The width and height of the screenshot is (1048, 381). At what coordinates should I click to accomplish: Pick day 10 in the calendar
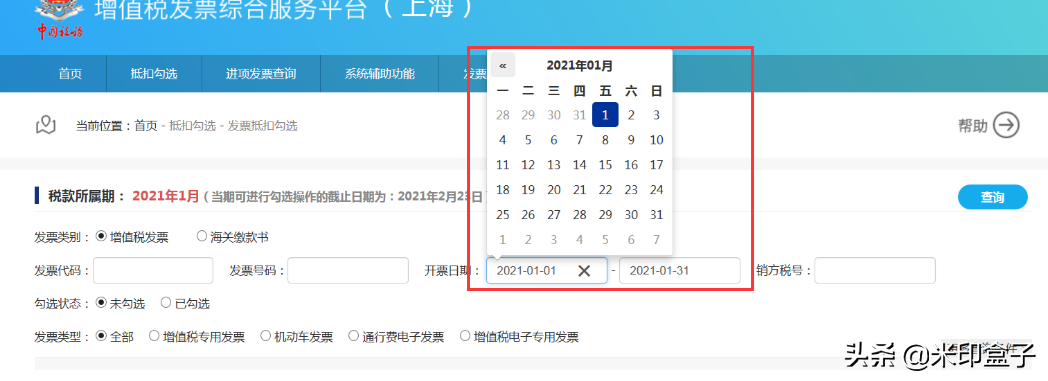(656, 140)
